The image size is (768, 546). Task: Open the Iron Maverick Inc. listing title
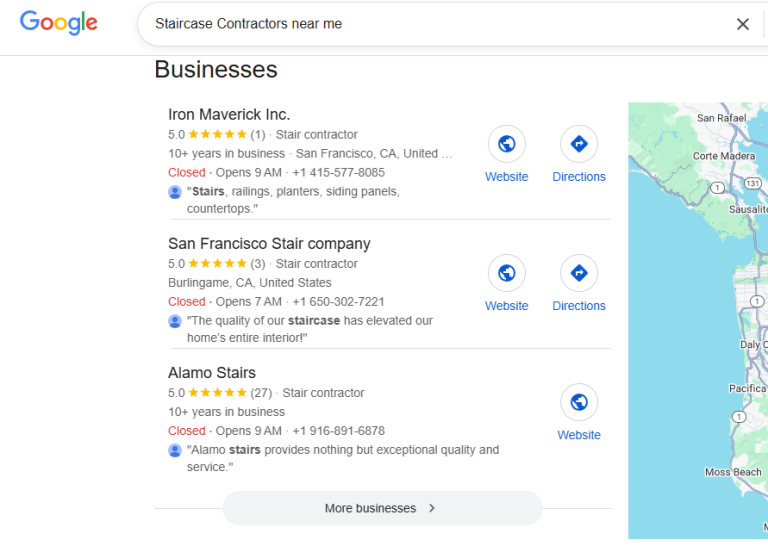point(229,114)
